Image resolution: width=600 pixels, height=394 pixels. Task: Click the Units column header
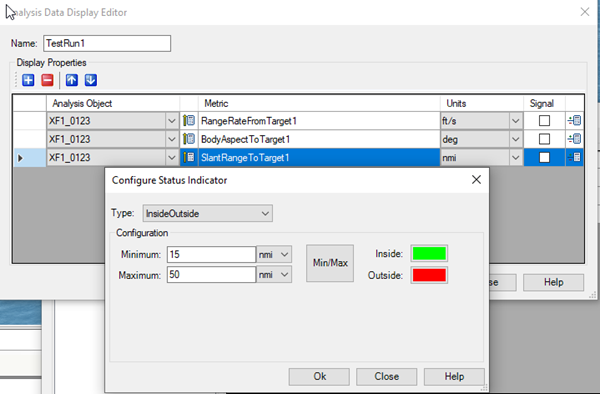[x=482, y=103]
